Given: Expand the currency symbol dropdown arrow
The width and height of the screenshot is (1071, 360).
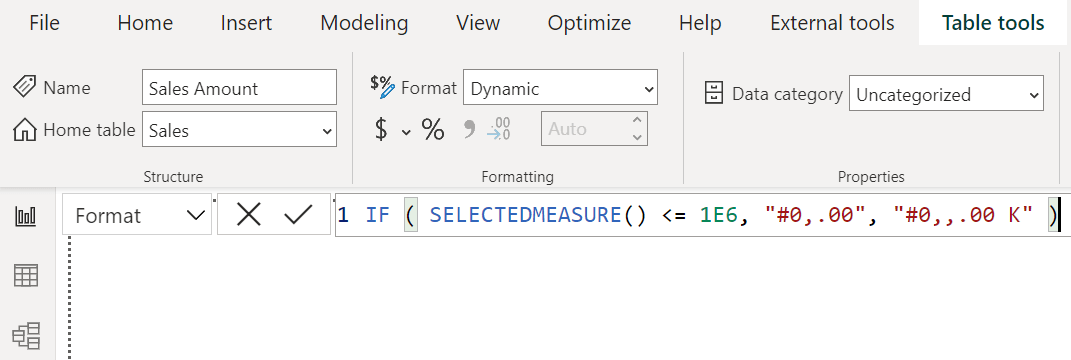Looking at the screenshot, I should (x=406, y=132).
